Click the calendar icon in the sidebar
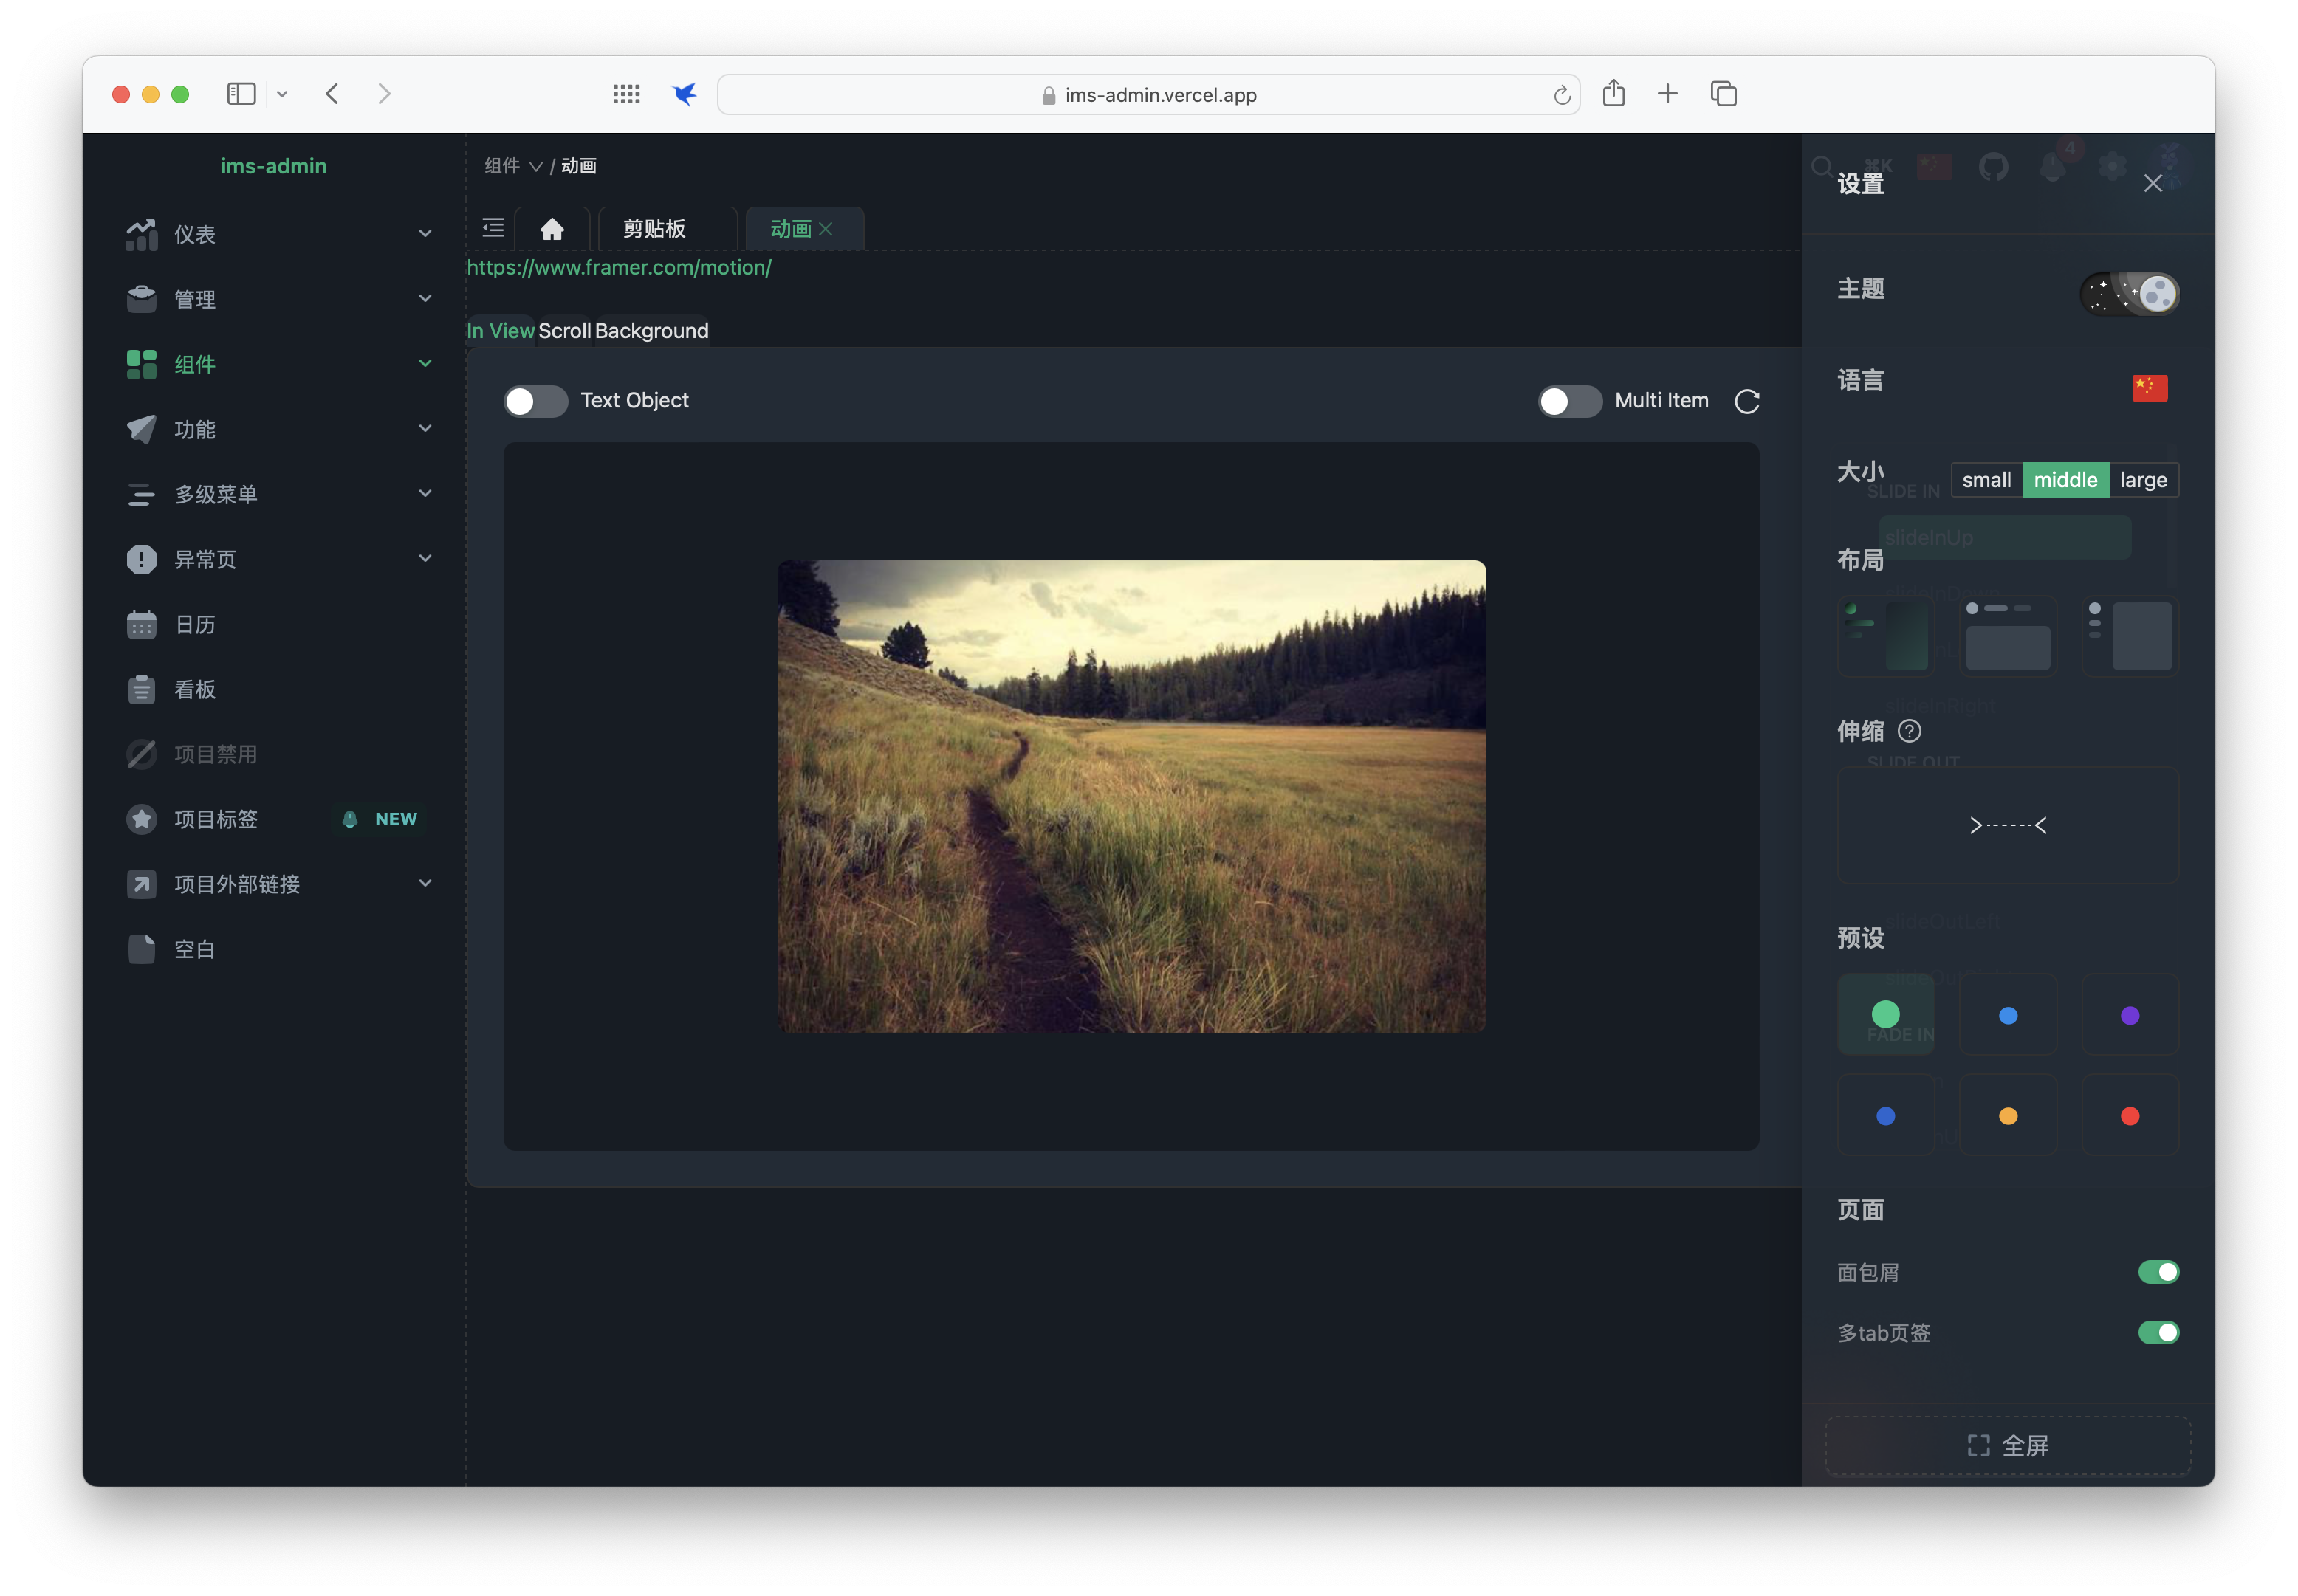 [x=141, y=624]
